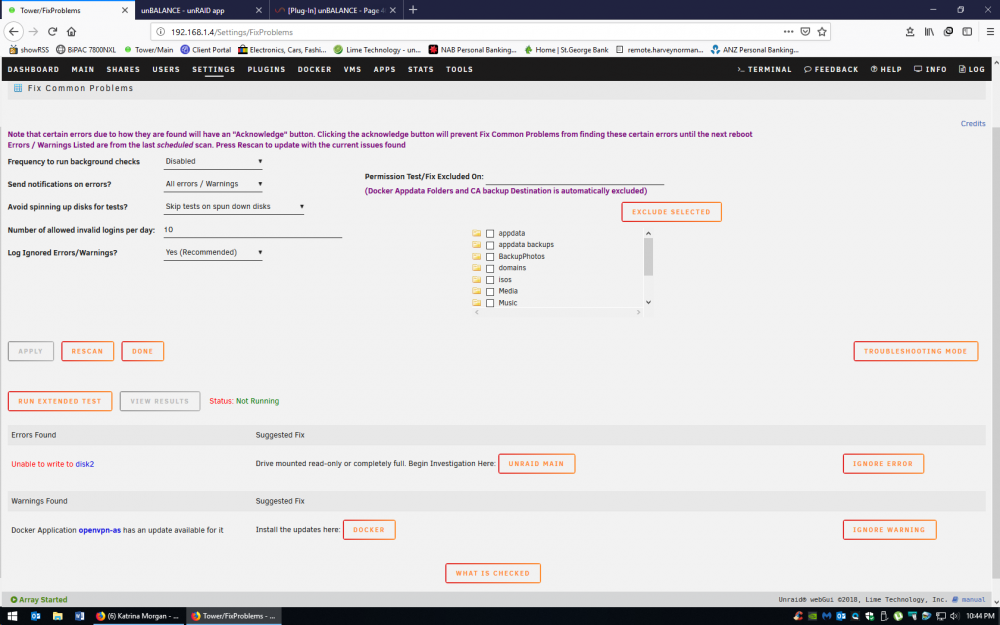This screenshot has width=1000, height=625.
Task: Go to Main menu
Action: [83, 69]
